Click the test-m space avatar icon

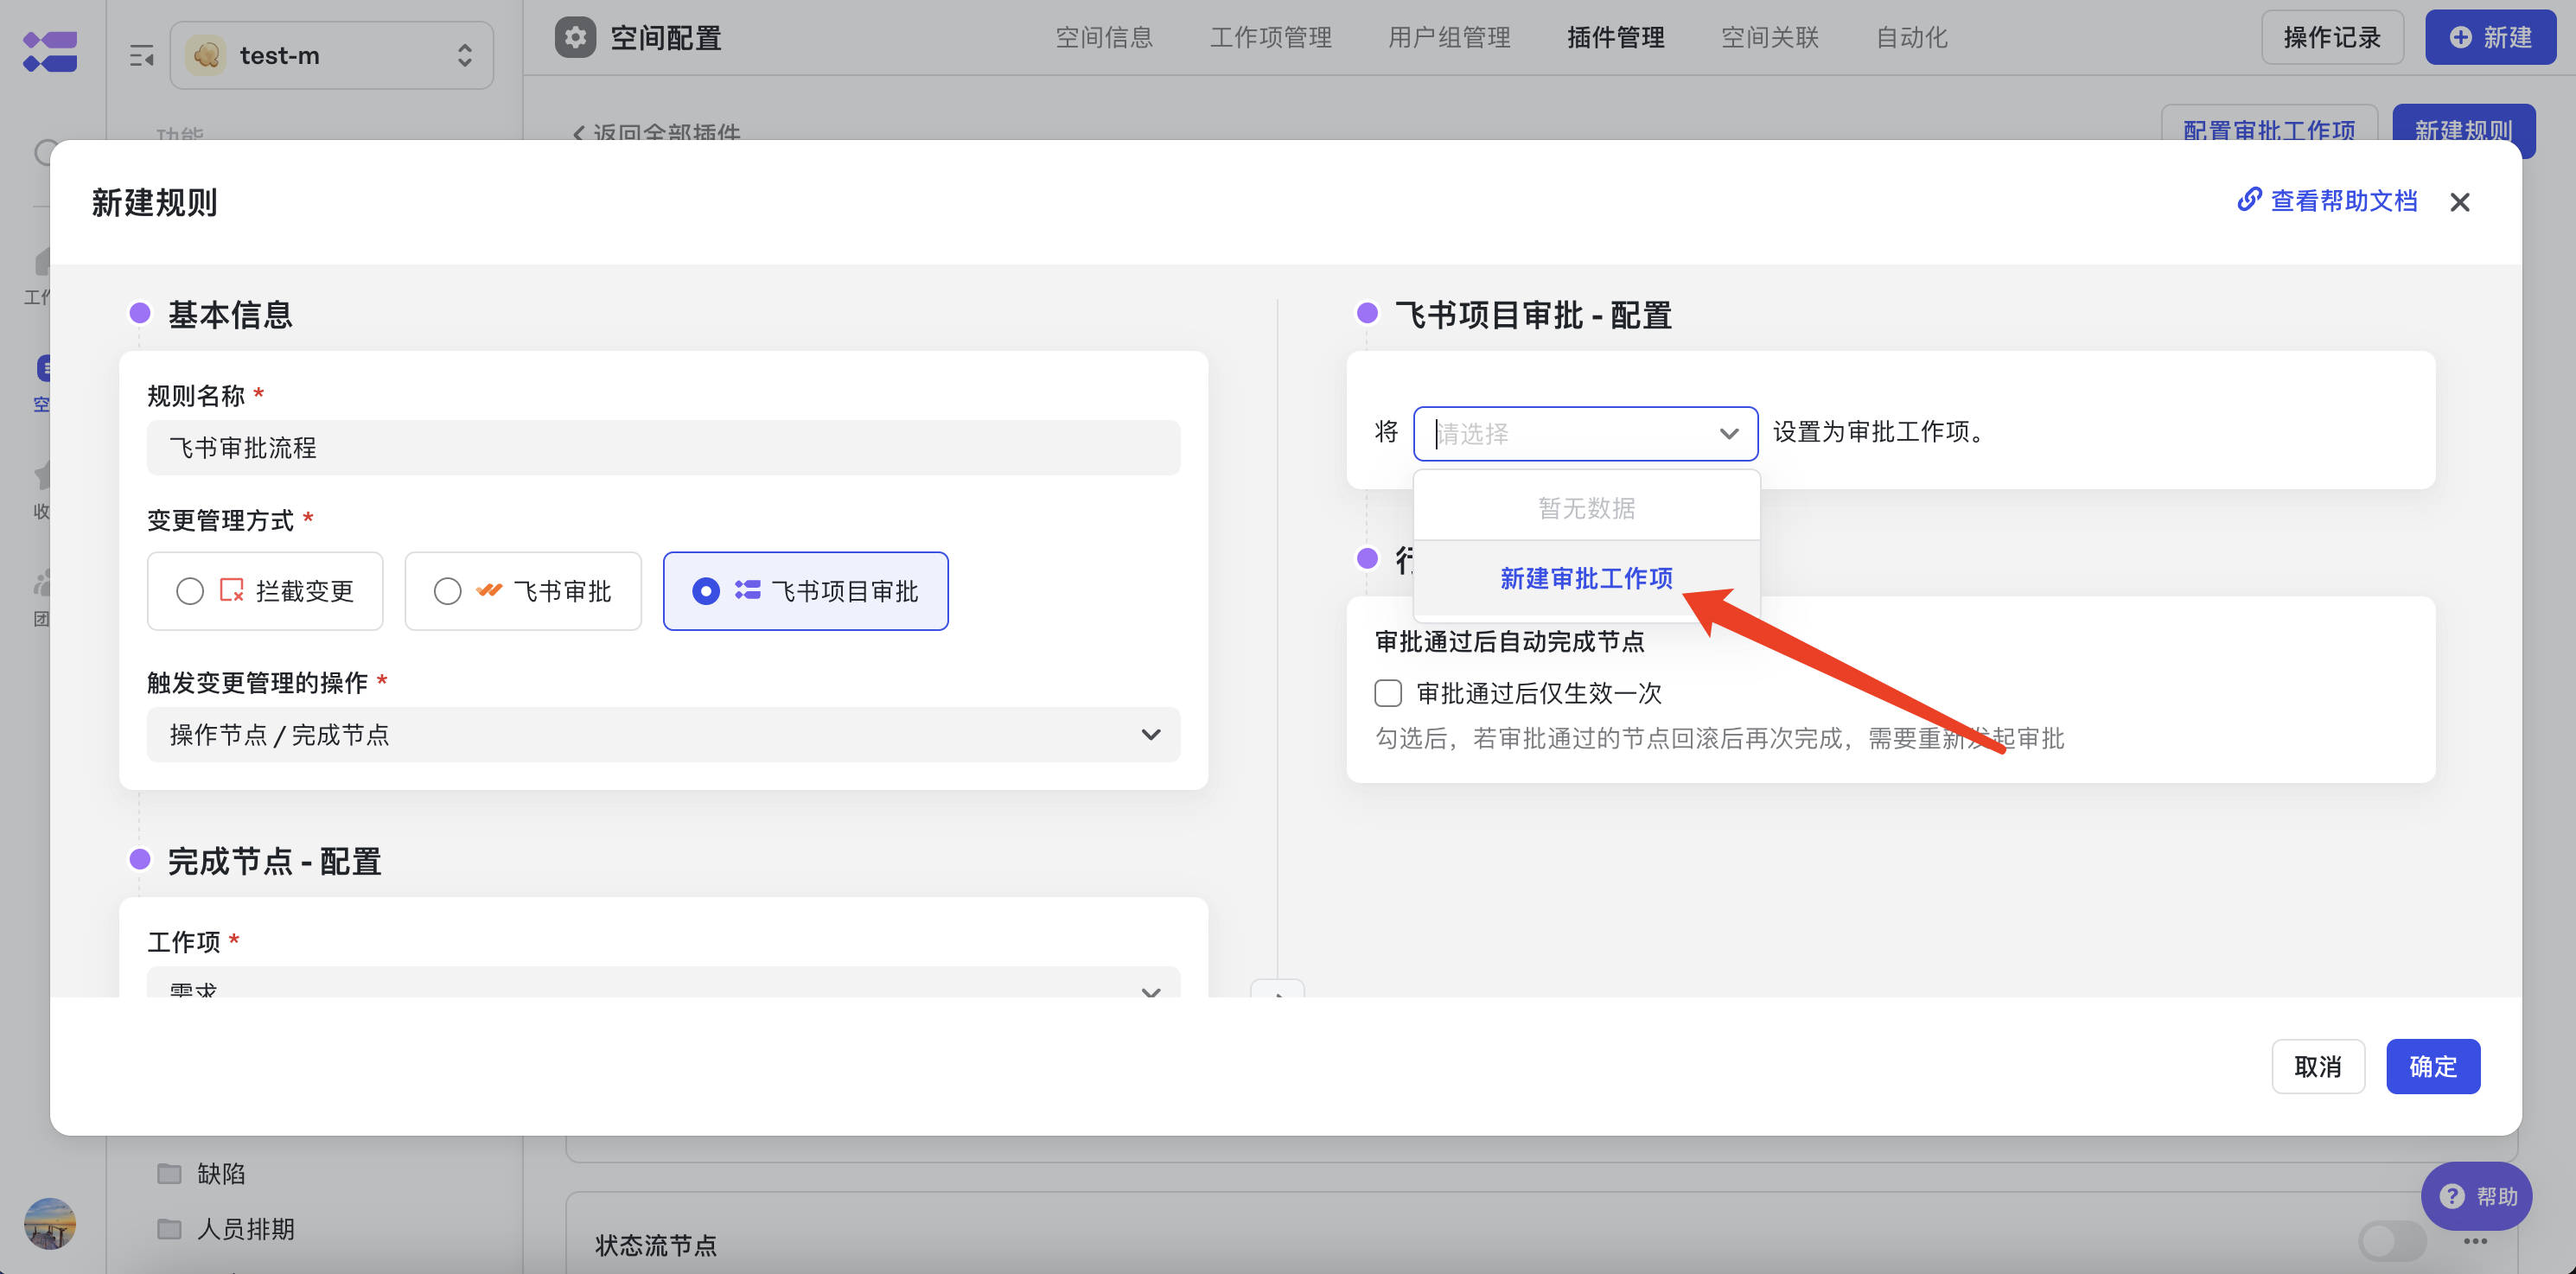[x=206, y=55]
